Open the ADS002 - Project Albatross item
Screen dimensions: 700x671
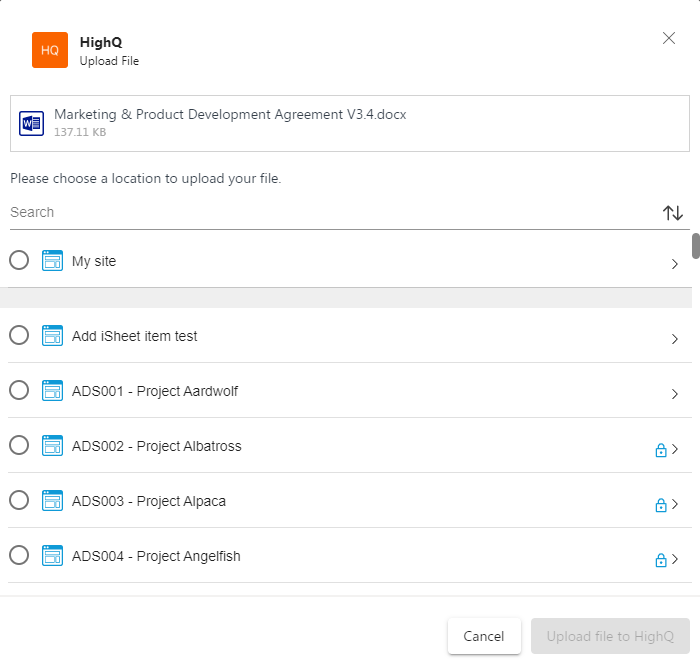tap(157, 446)
